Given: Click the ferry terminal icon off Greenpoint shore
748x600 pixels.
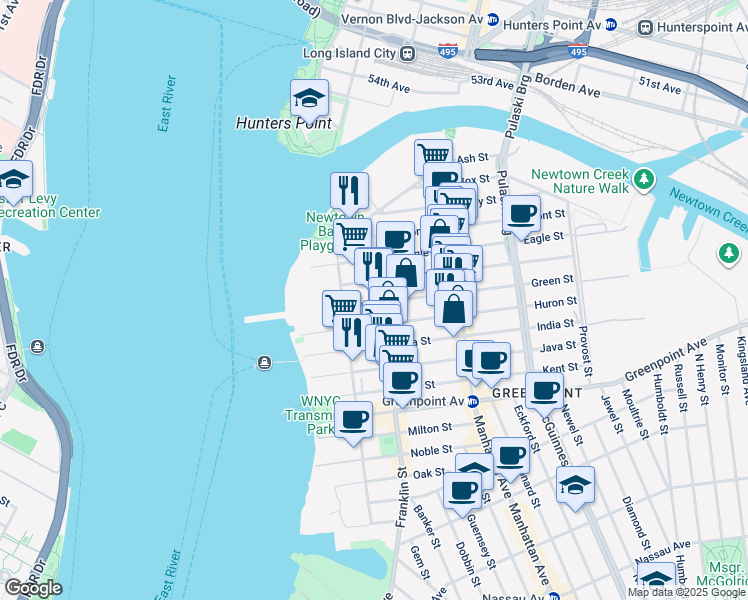Looking at the screenshot, I should pyautogui.click(x=264, y=363).
